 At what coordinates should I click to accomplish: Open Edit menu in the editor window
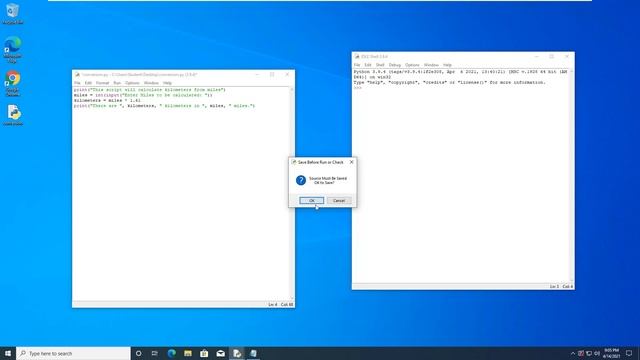[88, 83]
